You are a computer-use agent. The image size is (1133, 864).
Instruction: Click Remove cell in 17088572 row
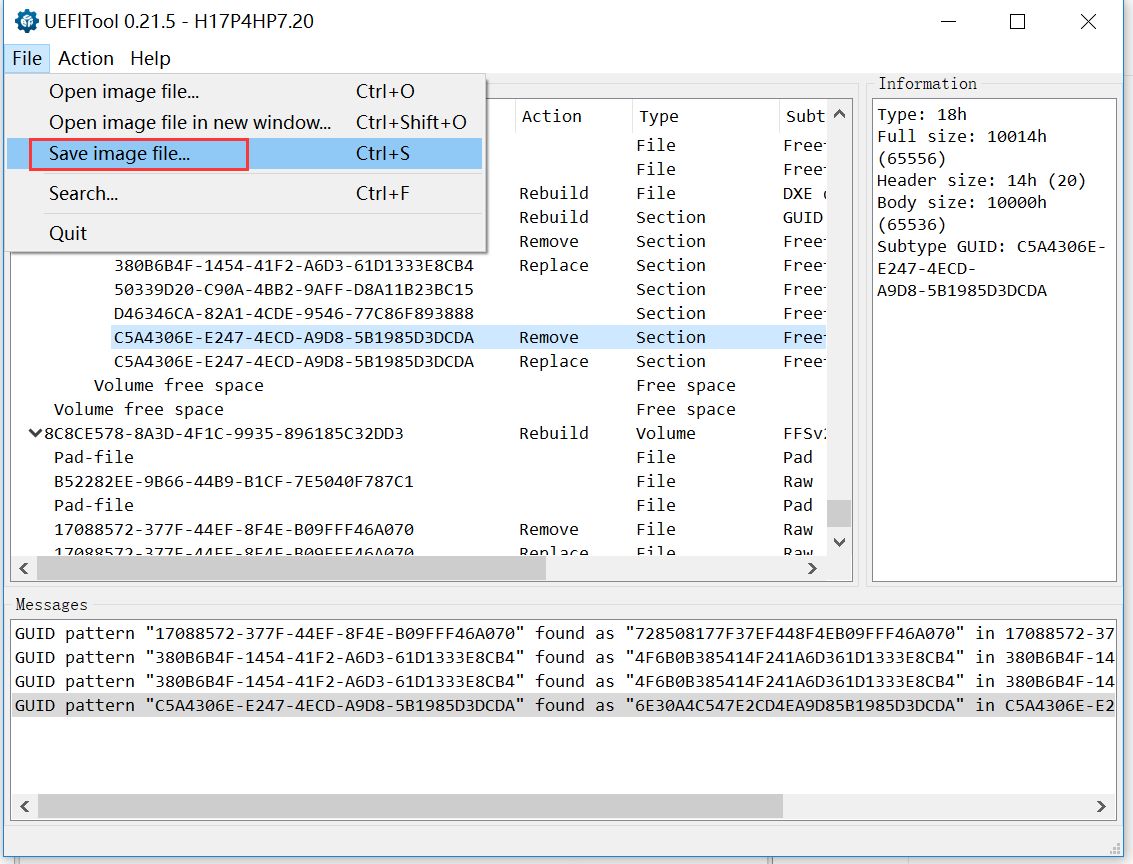pos(548,530)
